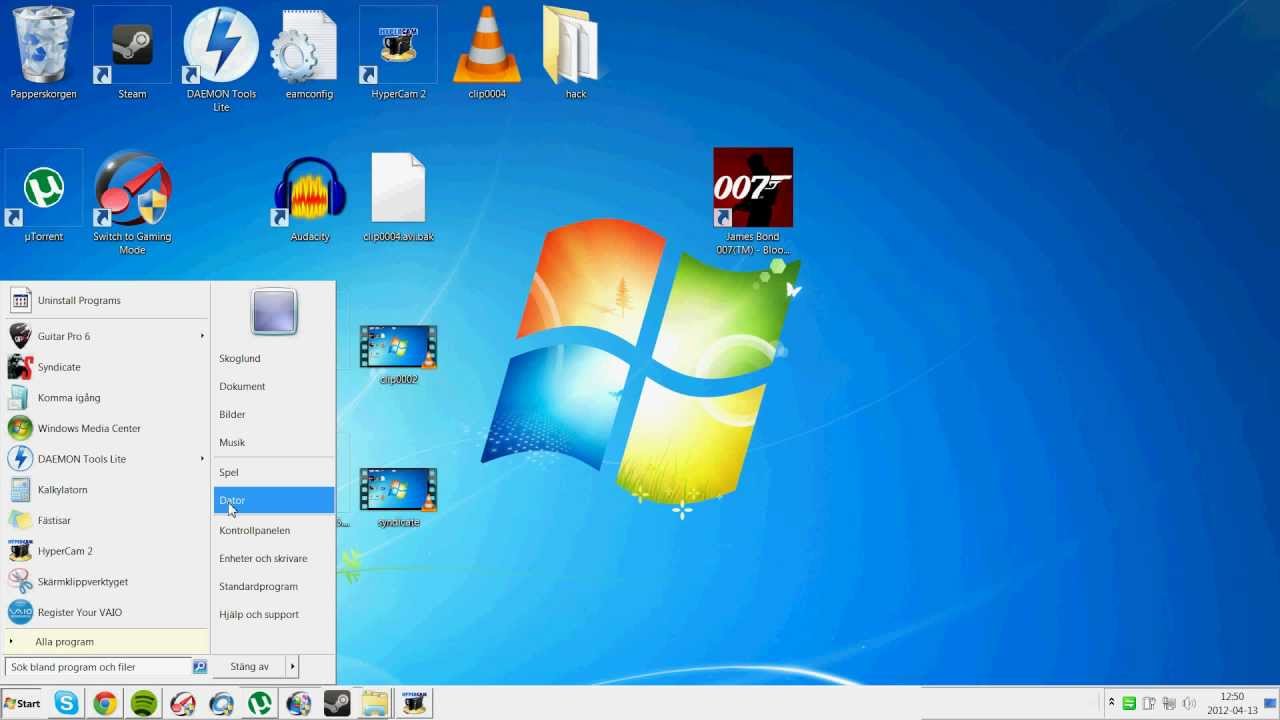Open Skype from the taskbar
The width and height of the screenshot is (1280, 720).
point(67,704)
